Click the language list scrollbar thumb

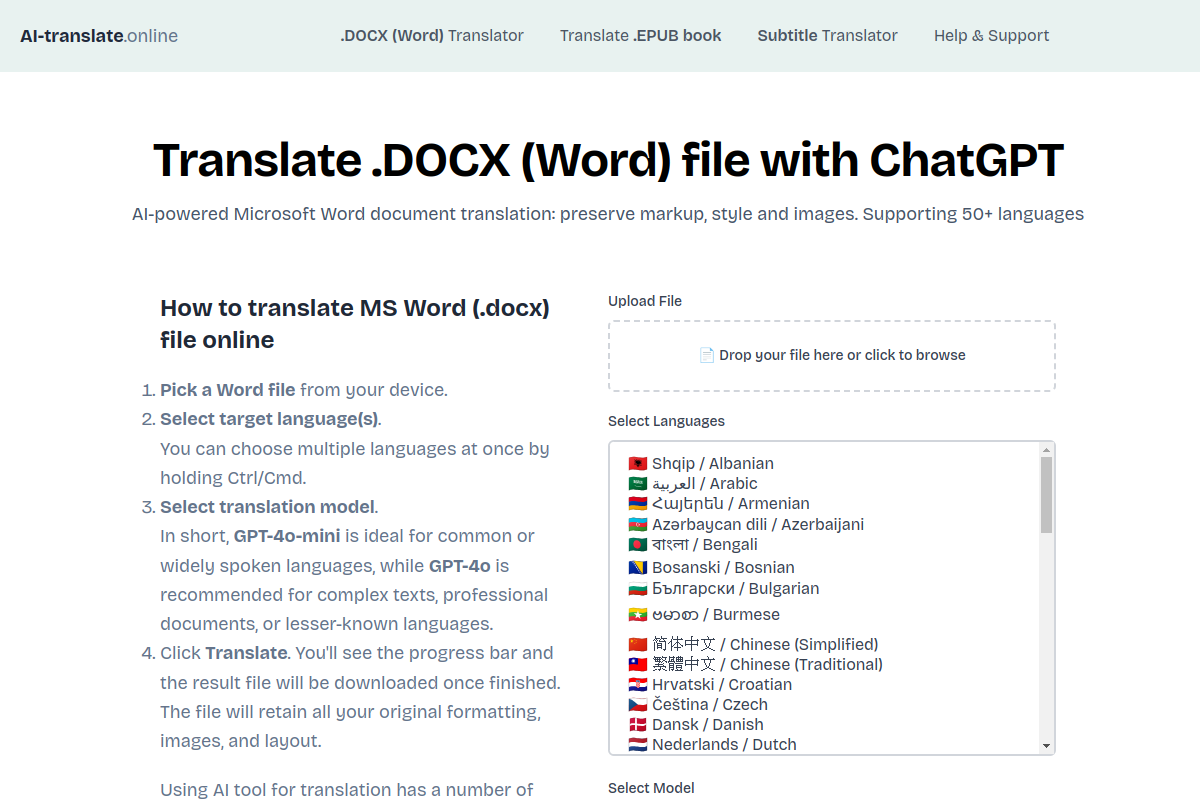[1046, 495]
